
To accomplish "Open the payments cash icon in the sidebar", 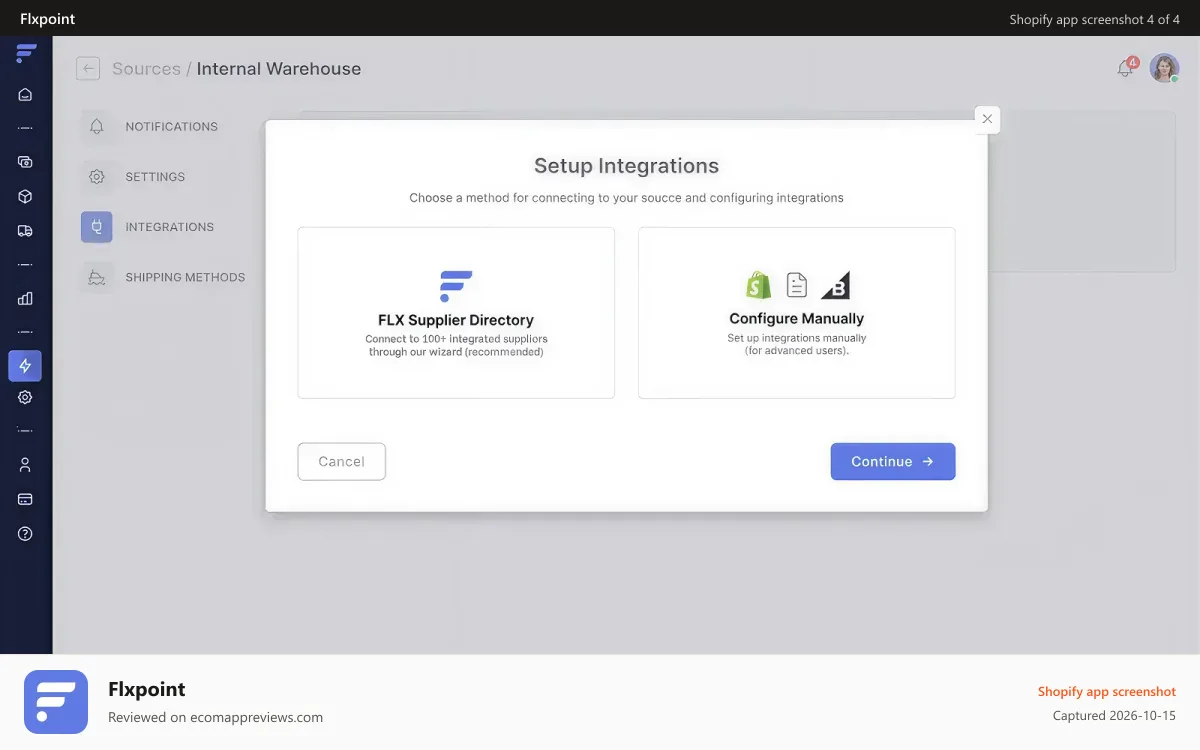I will tap(25, 162).
